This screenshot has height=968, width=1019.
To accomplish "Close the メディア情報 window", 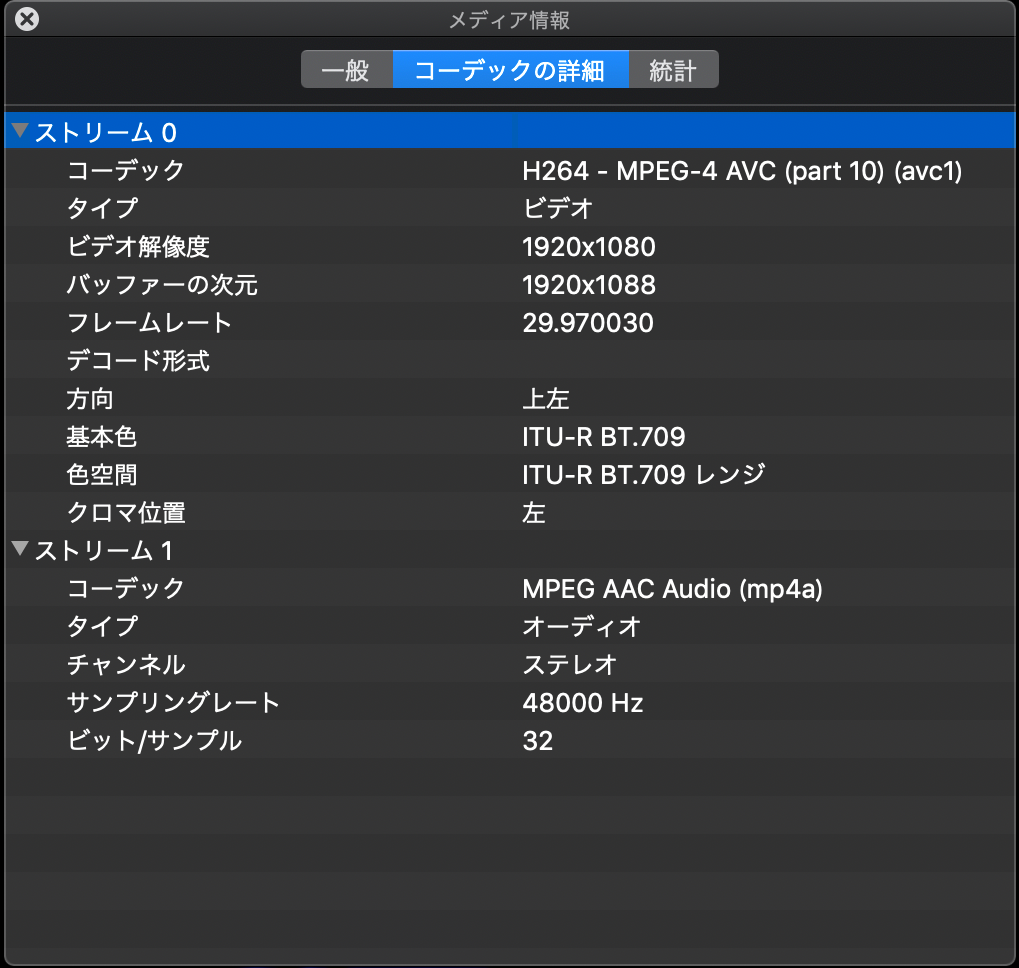I will click(28, 19).
